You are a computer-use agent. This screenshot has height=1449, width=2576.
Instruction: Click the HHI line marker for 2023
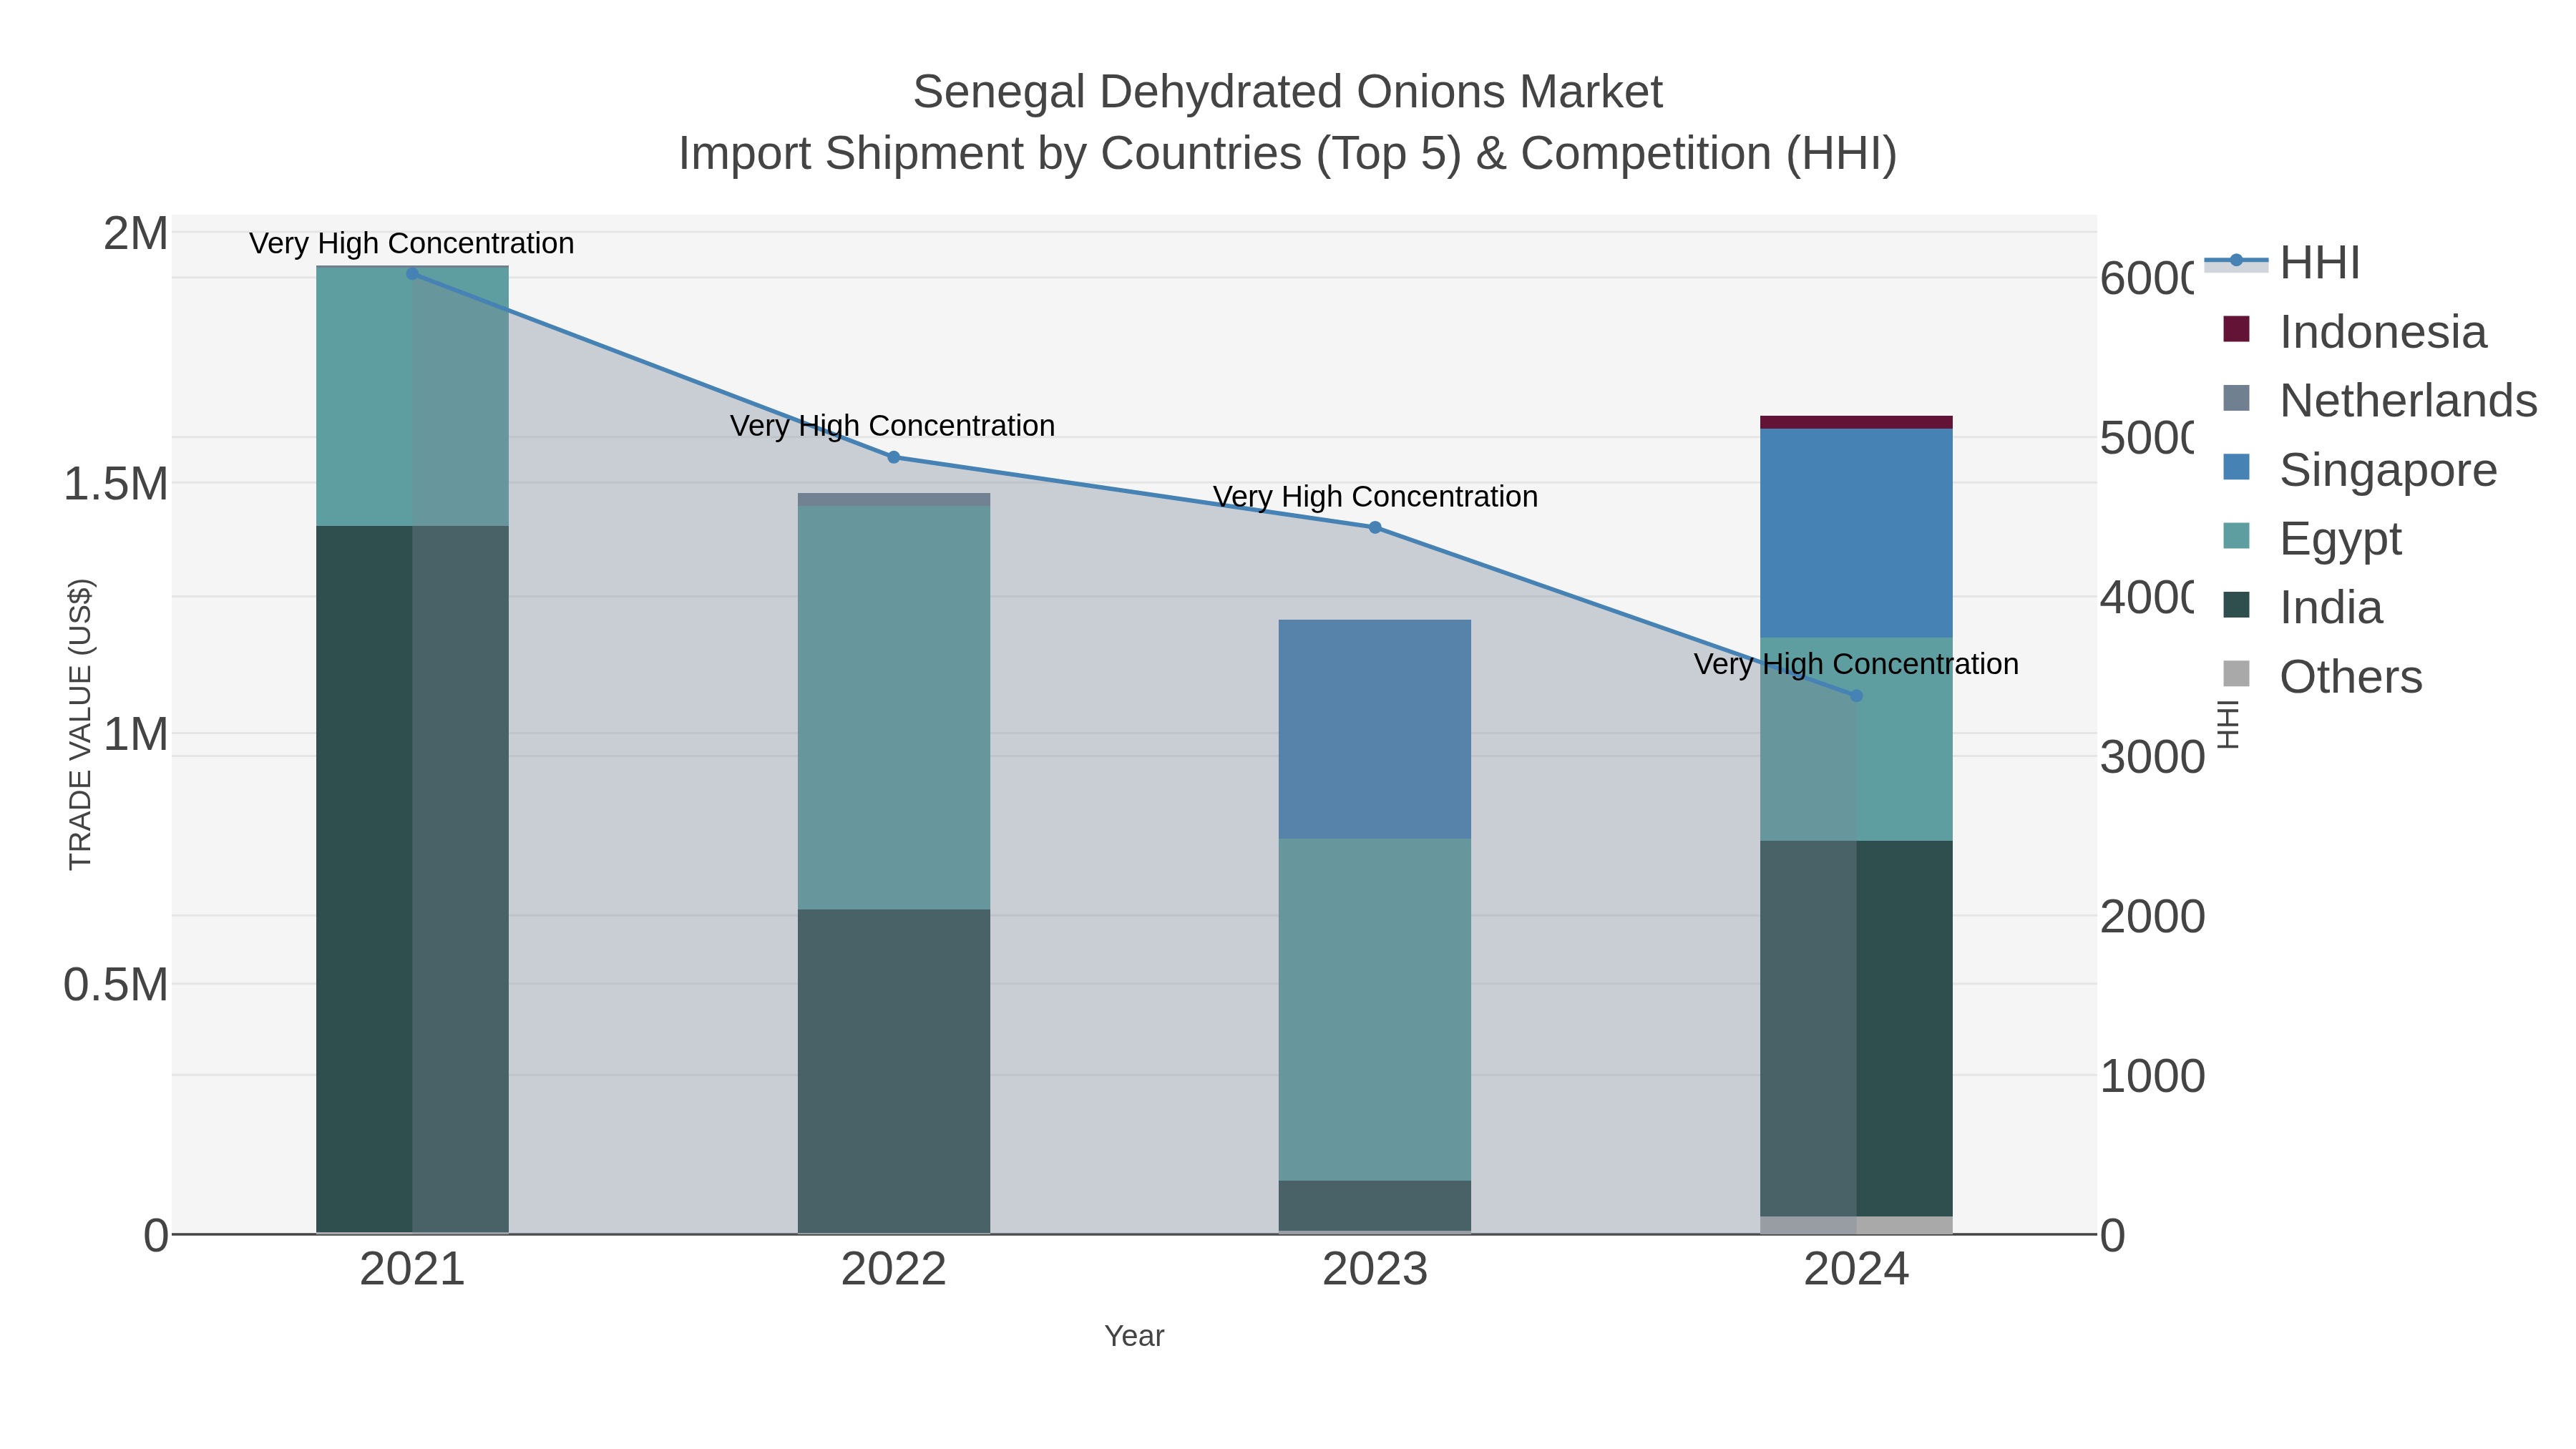(x=1375, y=527)
